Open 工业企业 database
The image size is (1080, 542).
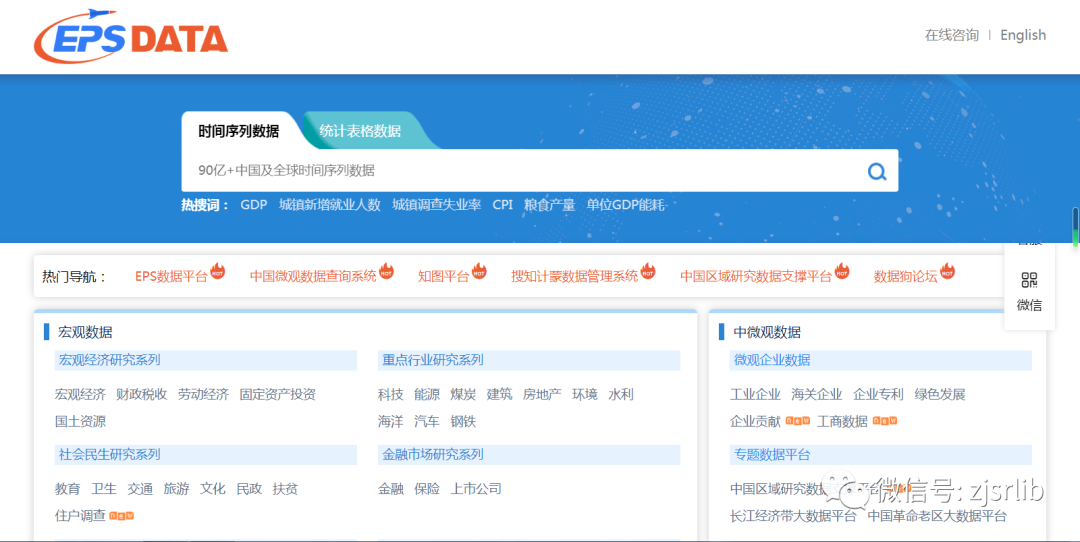point(755,395)
